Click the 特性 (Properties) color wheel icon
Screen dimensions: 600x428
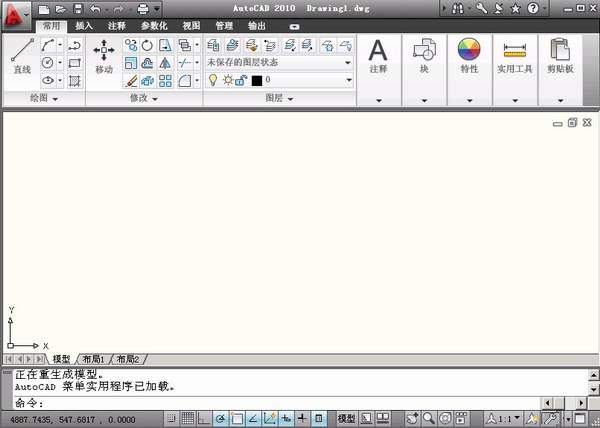[468, 56]
